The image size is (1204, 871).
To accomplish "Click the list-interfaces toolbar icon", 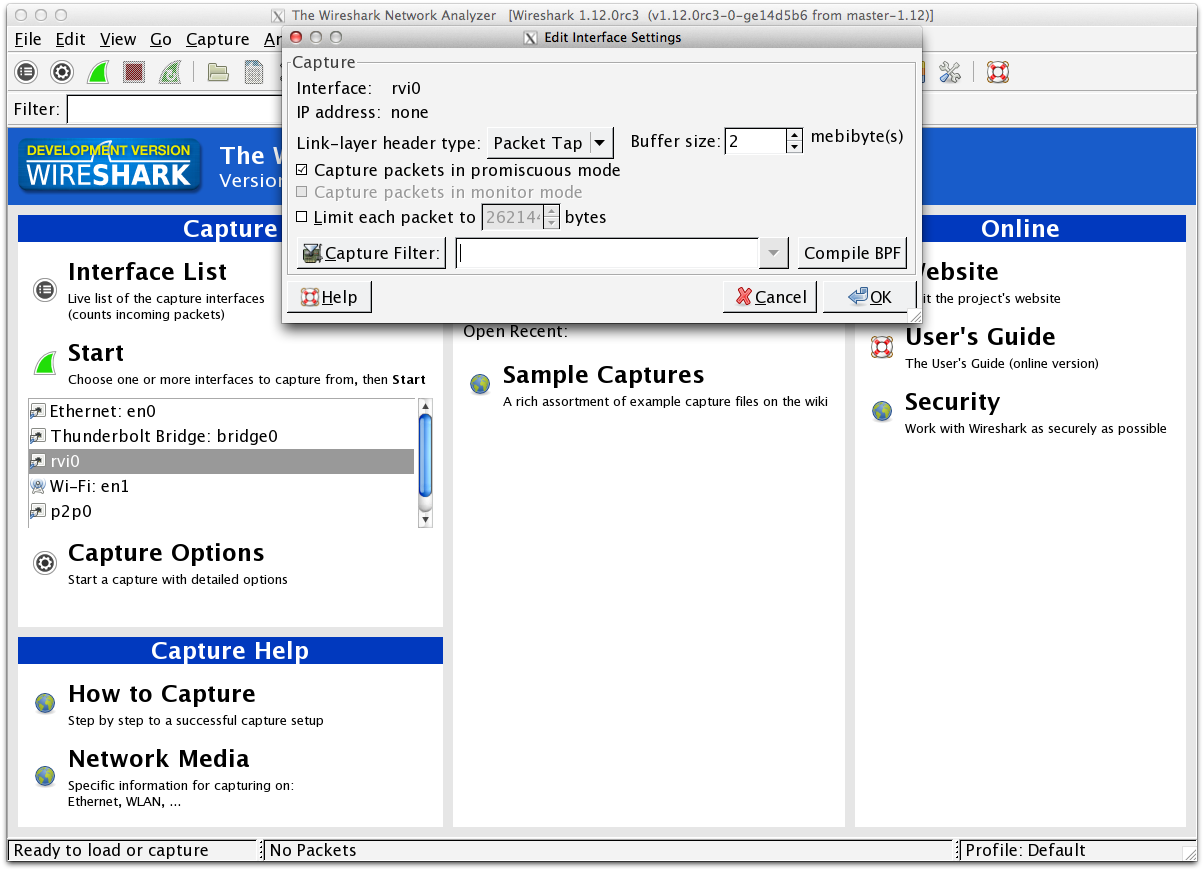I will [26, 72].
